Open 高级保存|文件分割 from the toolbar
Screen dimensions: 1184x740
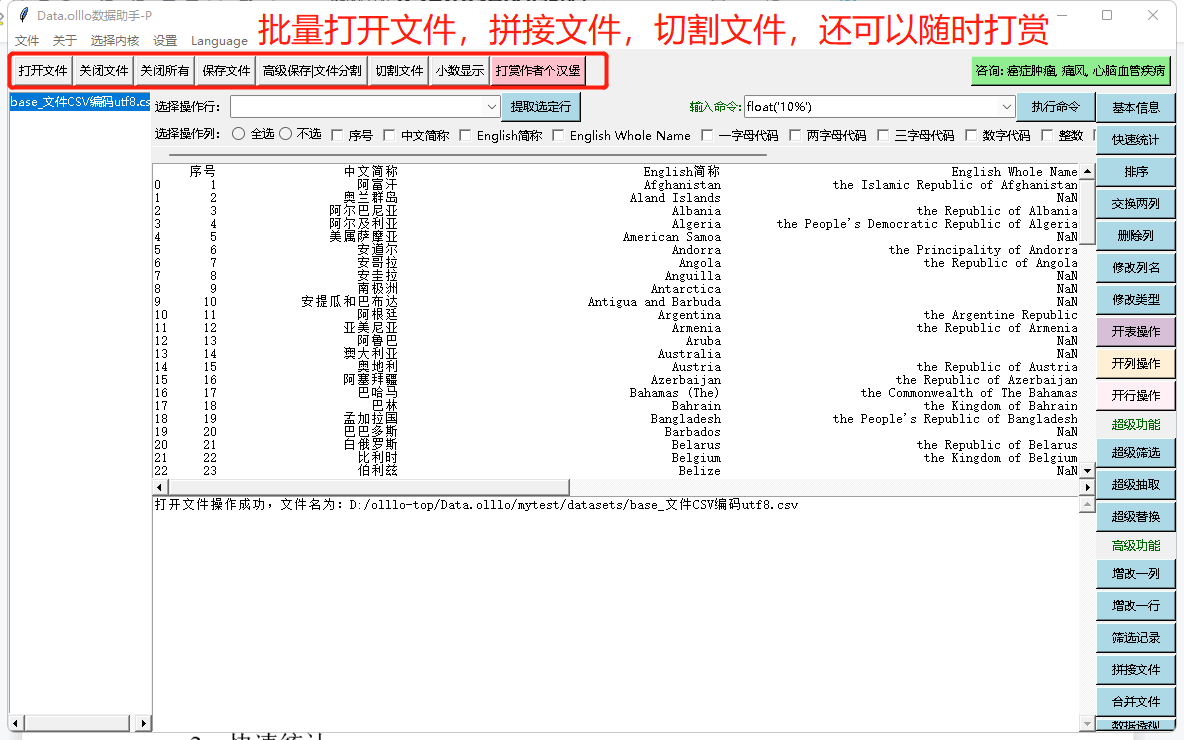(x=312, y=71)
